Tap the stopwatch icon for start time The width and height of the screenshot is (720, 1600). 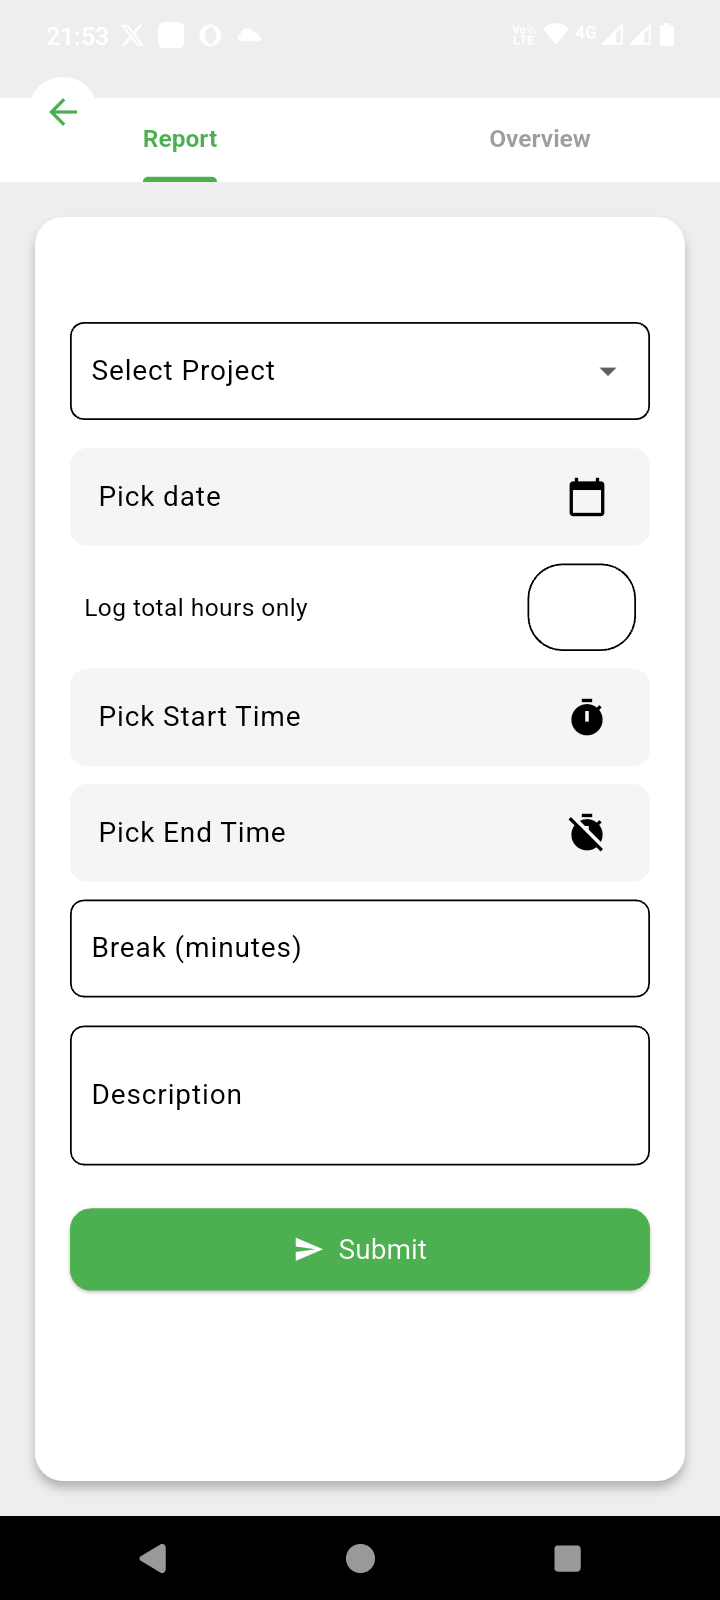click(587, 717)
